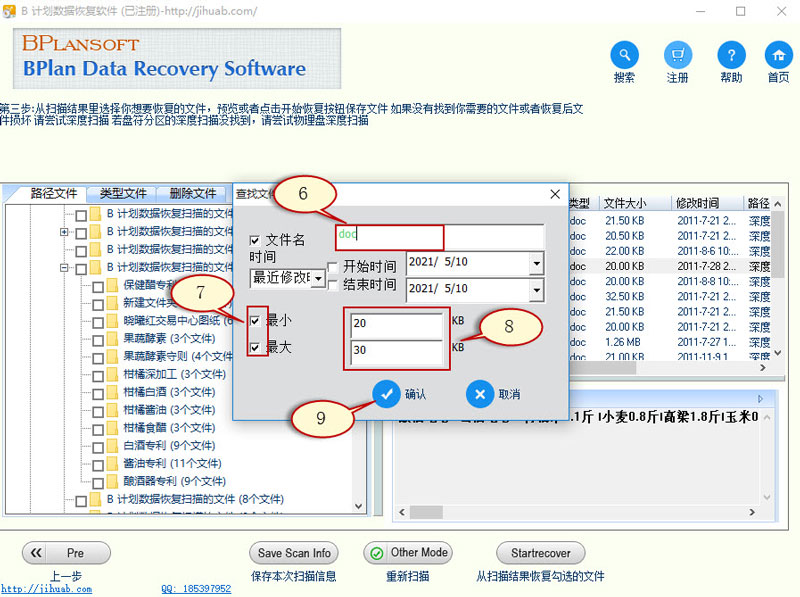Click the Pre back button
800x597 pixels.
coord(66,553)
